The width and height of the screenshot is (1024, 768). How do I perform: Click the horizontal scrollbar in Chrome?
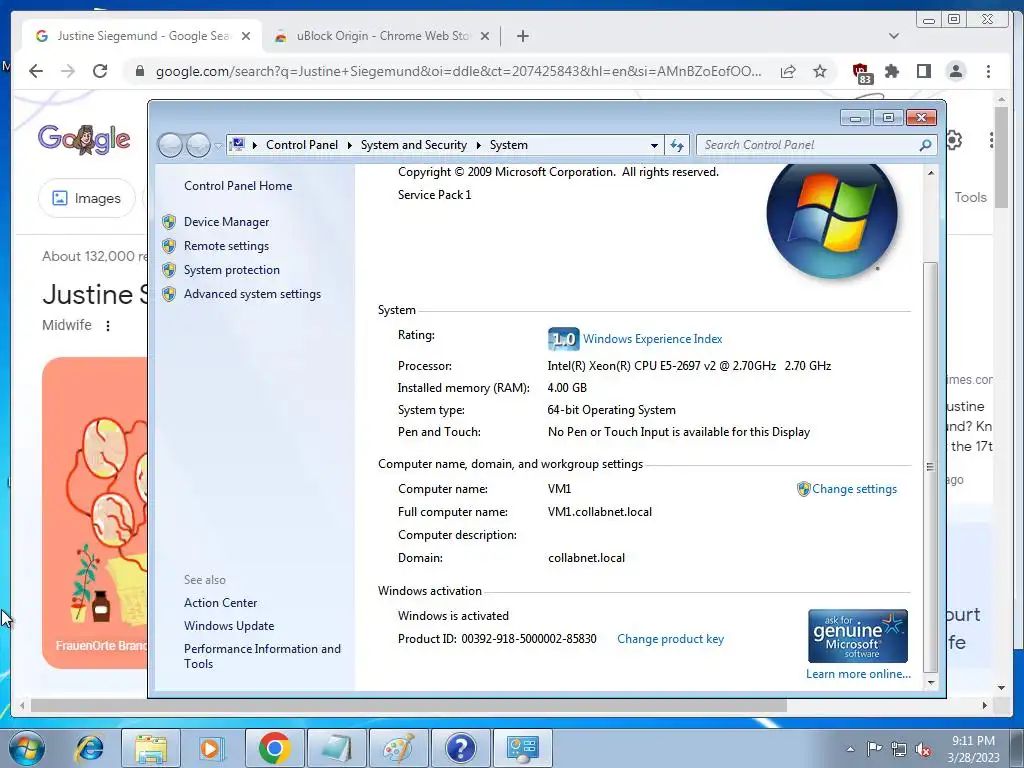[x=408, y=705]
